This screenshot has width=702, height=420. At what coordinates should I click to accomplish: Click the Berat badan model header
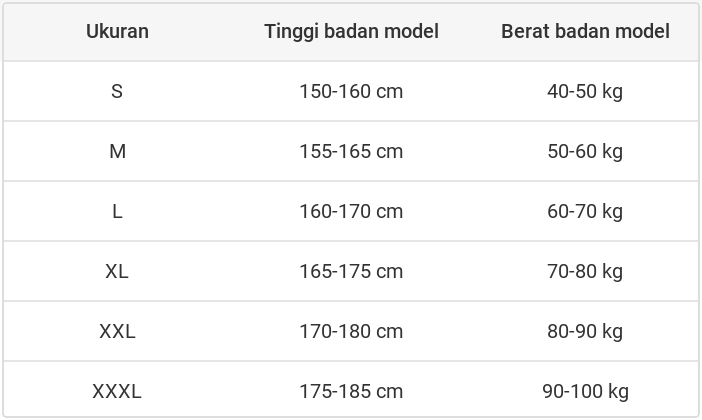tap(585, 31)
